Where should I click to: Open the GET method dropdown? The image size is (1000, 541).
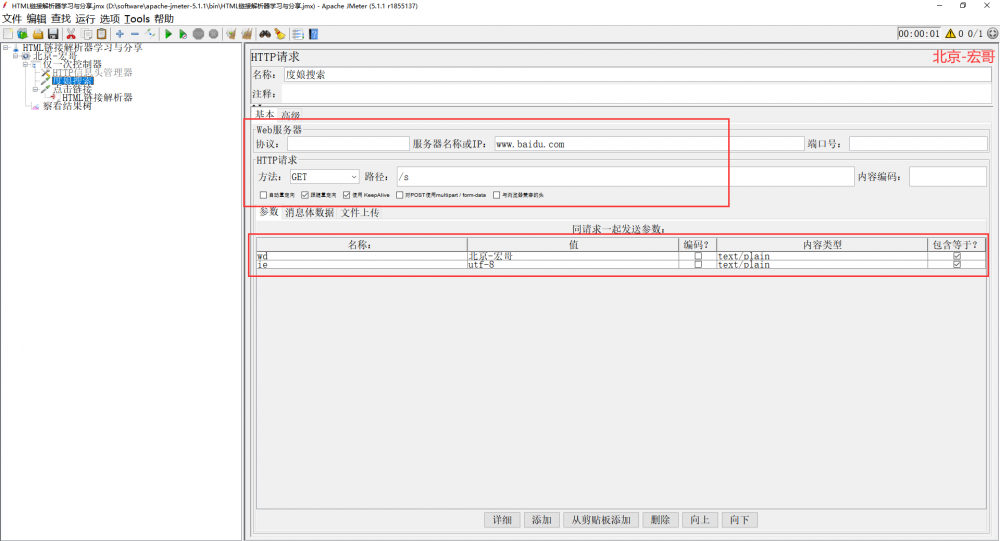(324, 177)
